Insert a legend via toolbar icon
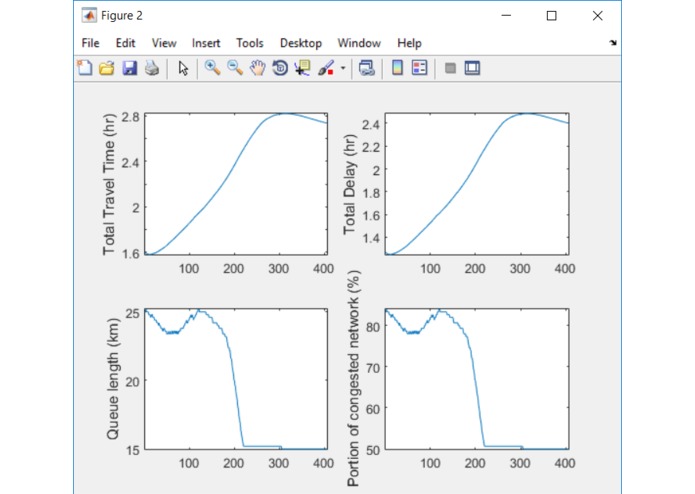The image size is (695, 494). coord(419,68)
